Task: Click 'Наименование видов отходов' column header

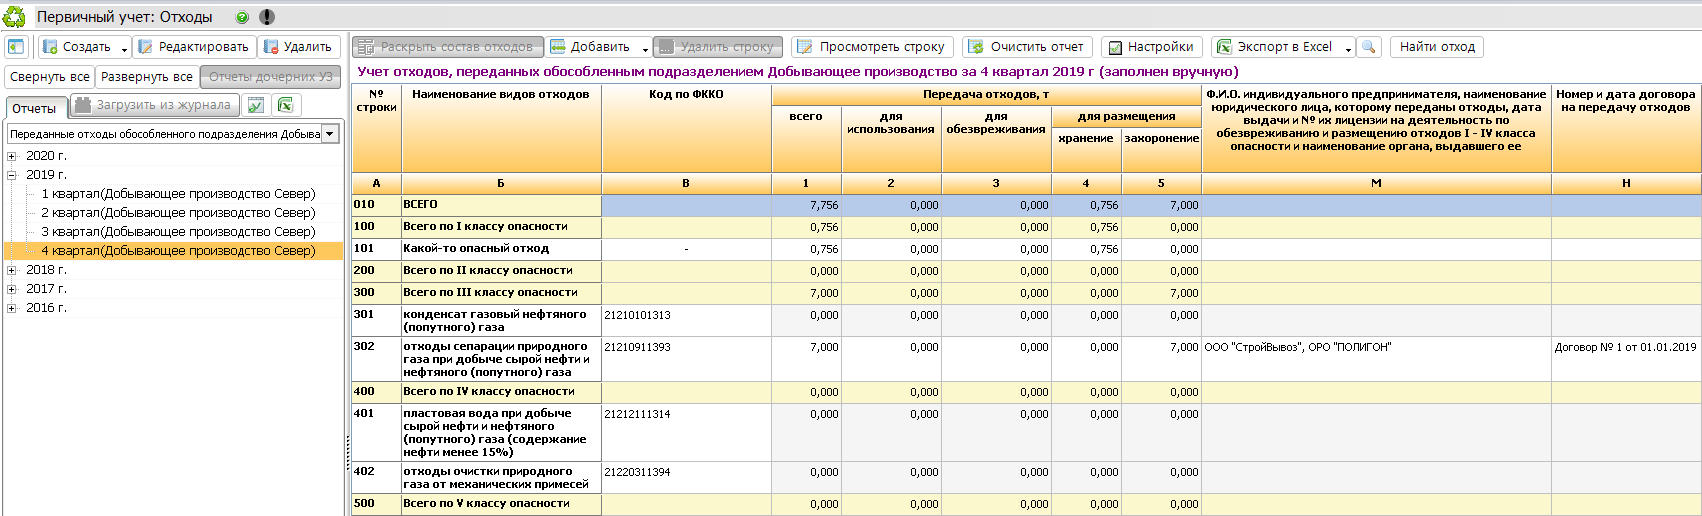Action: click(x=501, y=128)
